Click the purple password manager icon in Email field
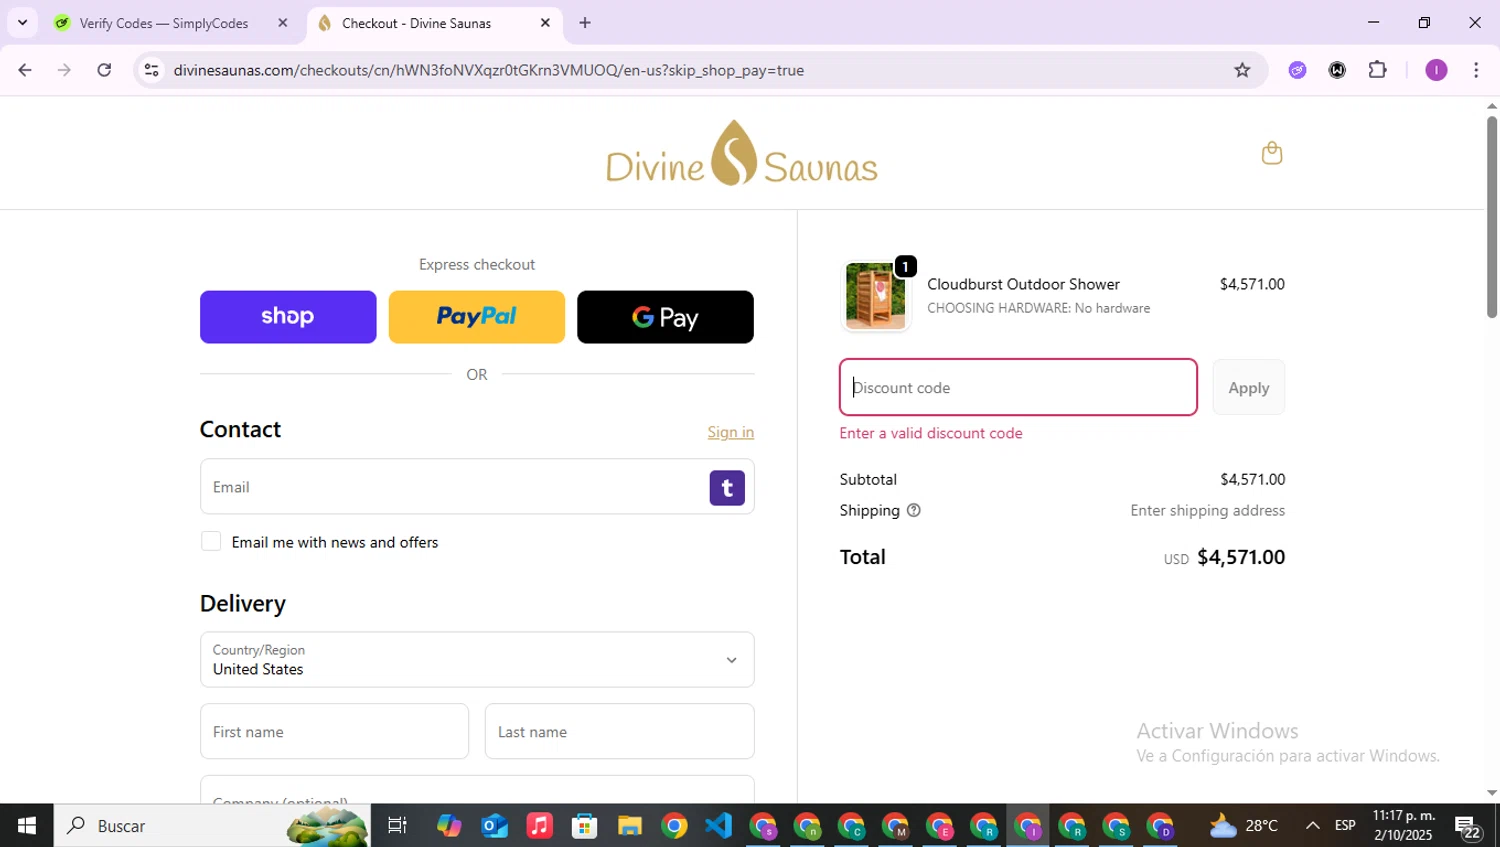The height and width of the screenshot is (847, 1500). tap(727, 487)
